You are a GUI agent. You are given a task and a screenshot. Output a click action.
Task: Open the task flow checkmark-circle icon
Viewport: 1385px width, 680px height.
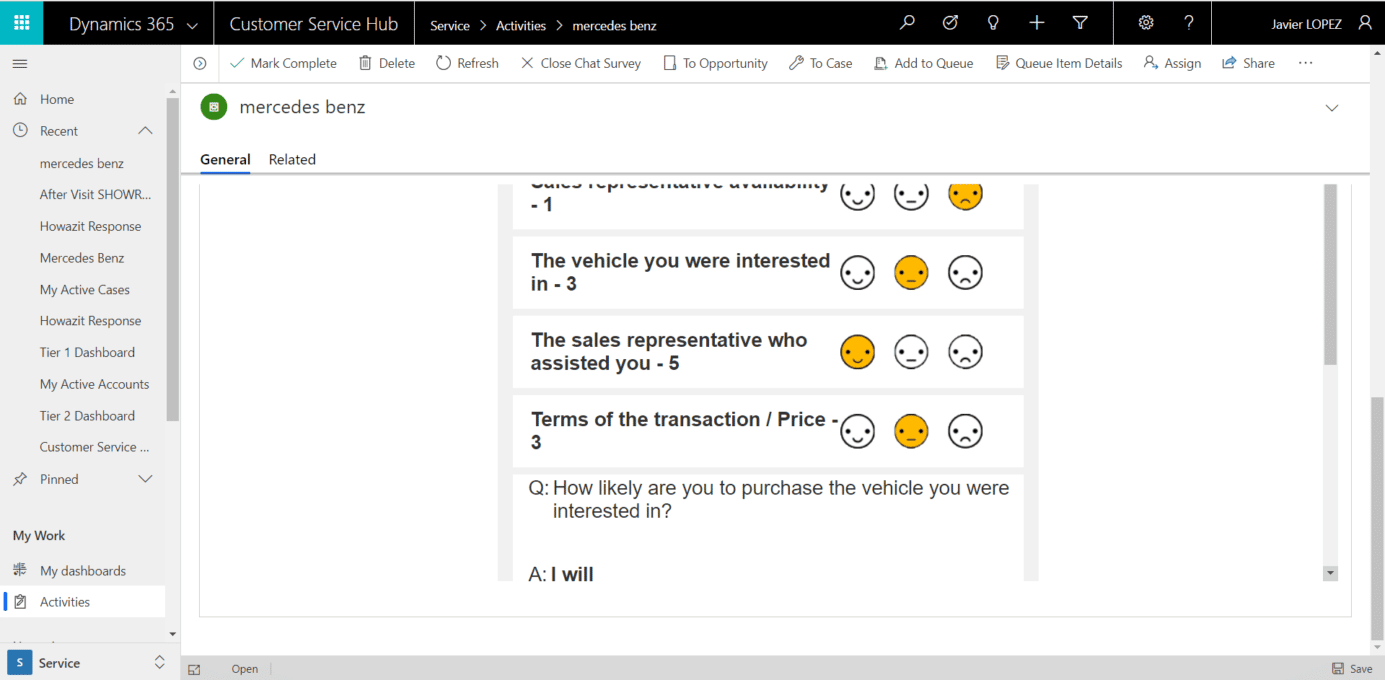click(950, 23)
